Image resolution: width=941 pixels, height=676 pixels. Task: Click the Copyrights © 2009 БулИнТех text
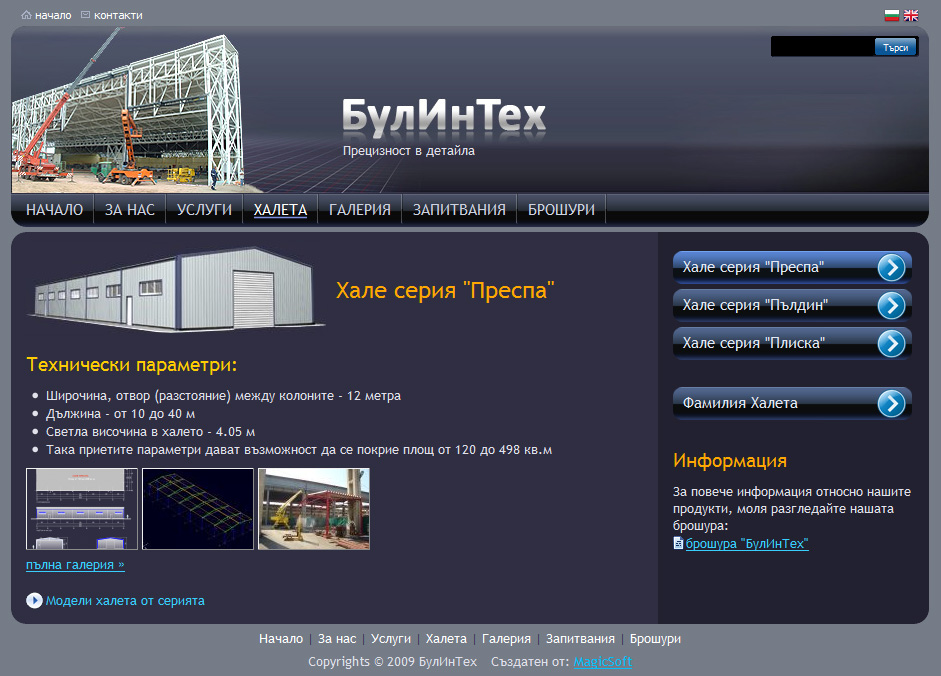392,662
